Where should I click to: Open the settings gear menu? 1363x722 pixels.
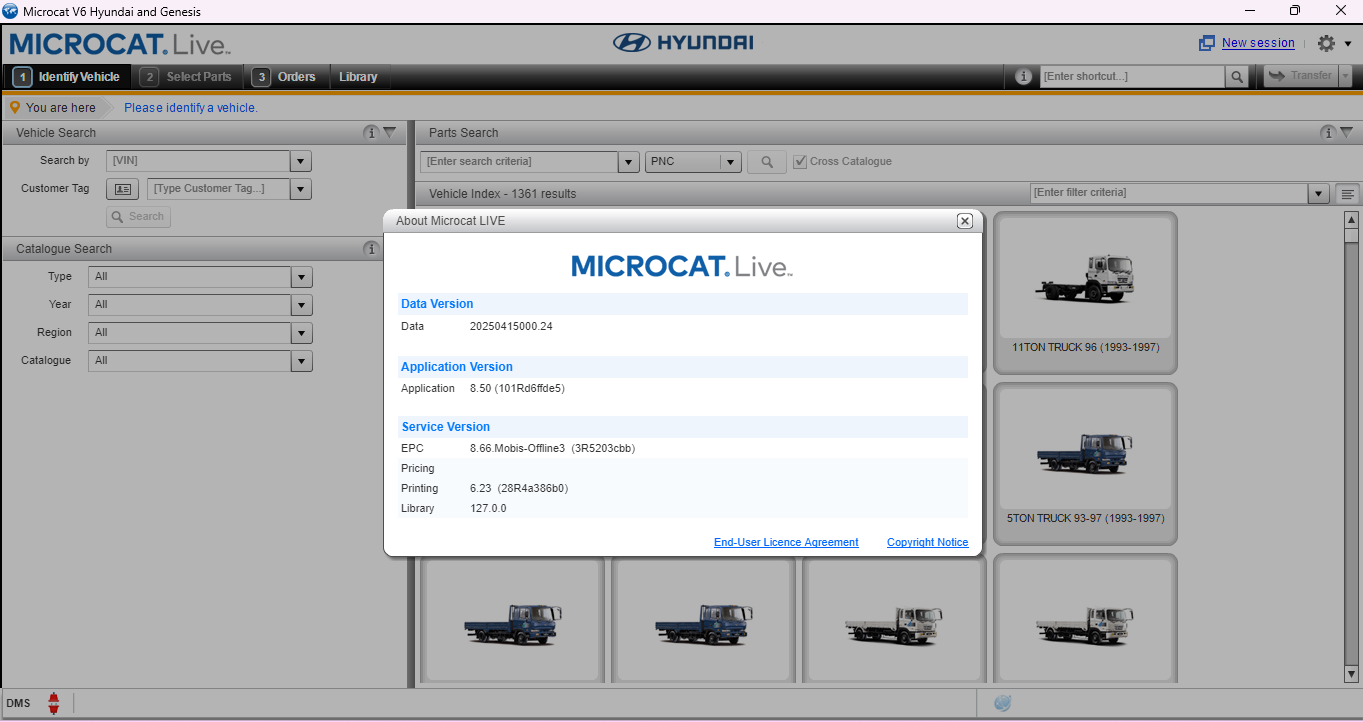tap(1326, 43)
